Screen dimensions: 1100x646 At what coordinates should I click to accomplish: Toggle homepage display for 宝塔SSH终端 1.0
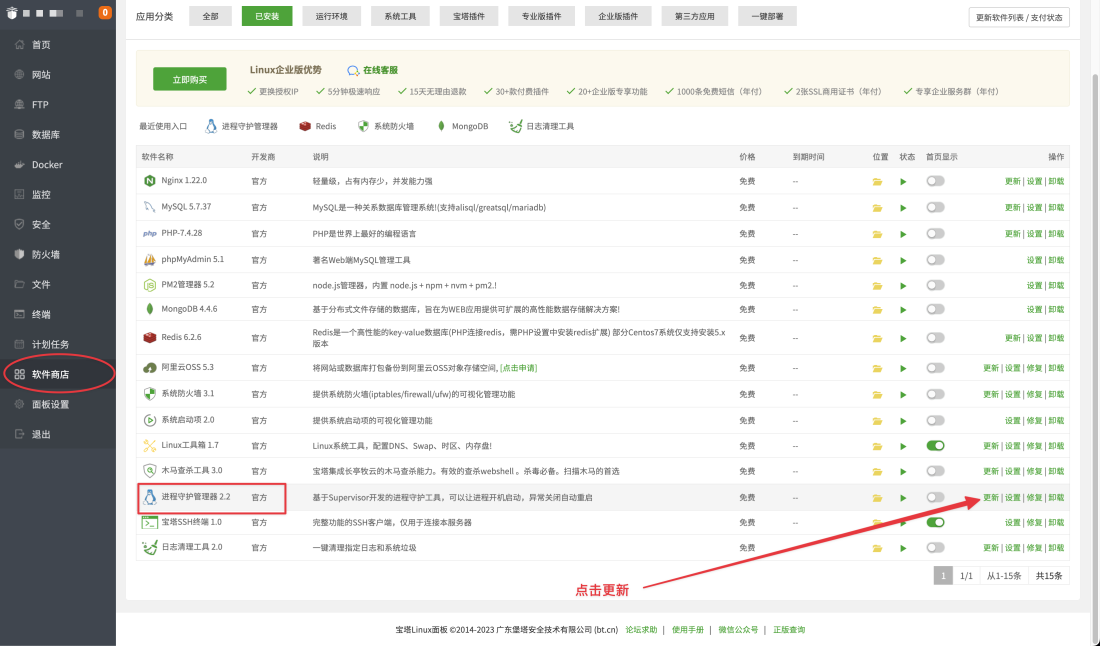tap(935, 522)
